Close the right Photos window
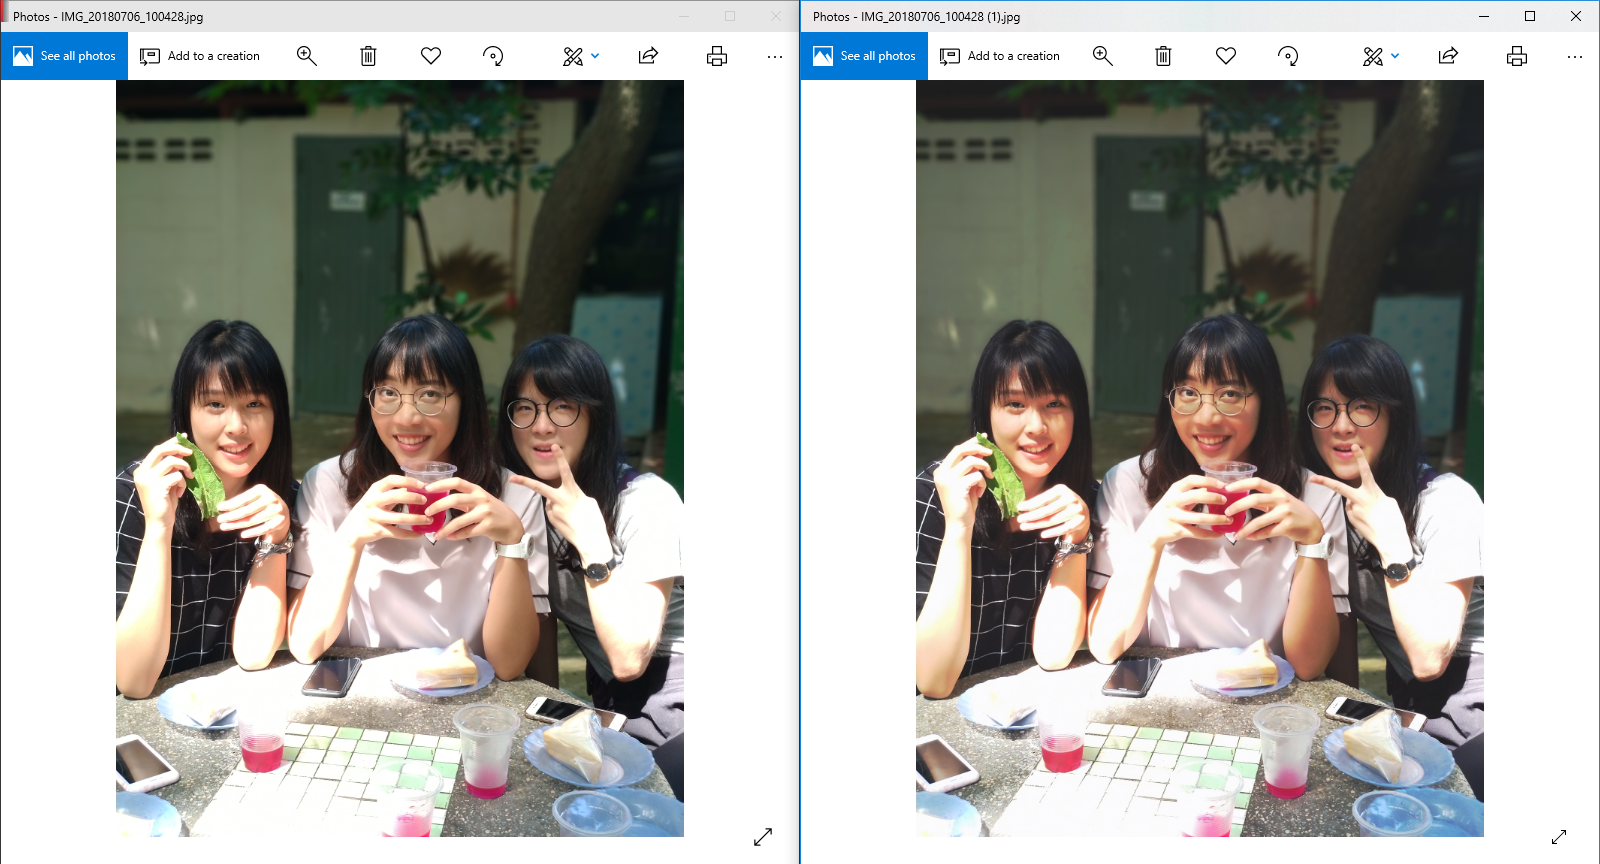 pos(1576,16)
